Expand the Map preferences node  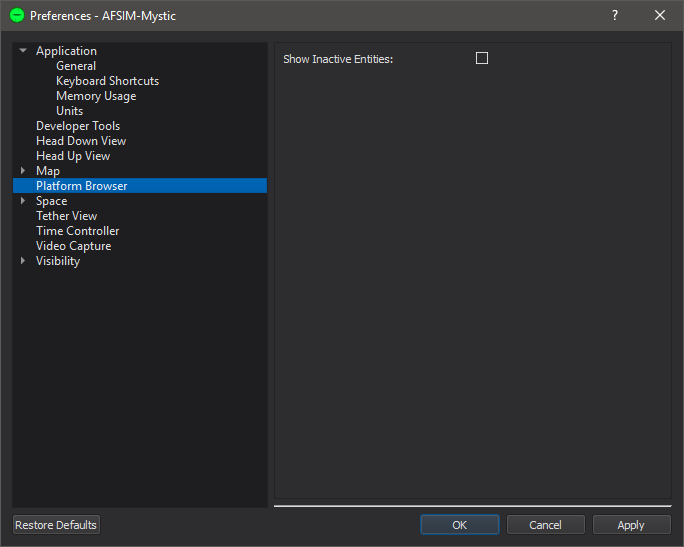click(x=23, y=171)
